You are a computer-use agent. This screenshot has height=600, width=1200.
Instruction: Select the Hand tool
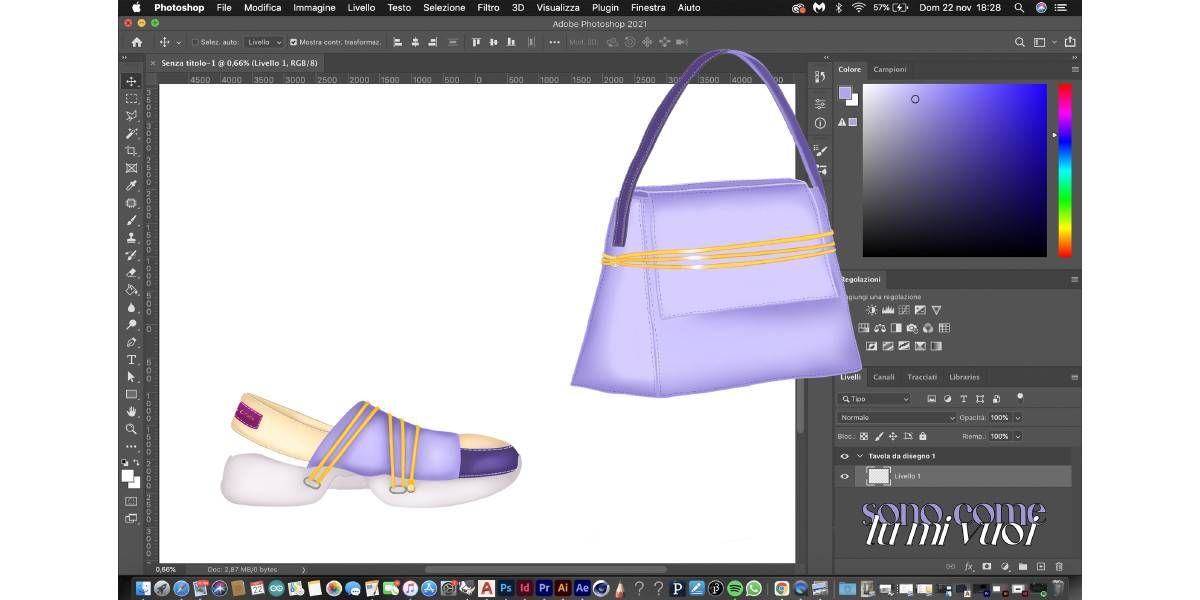pyautogui.click(x=131, y=411)
